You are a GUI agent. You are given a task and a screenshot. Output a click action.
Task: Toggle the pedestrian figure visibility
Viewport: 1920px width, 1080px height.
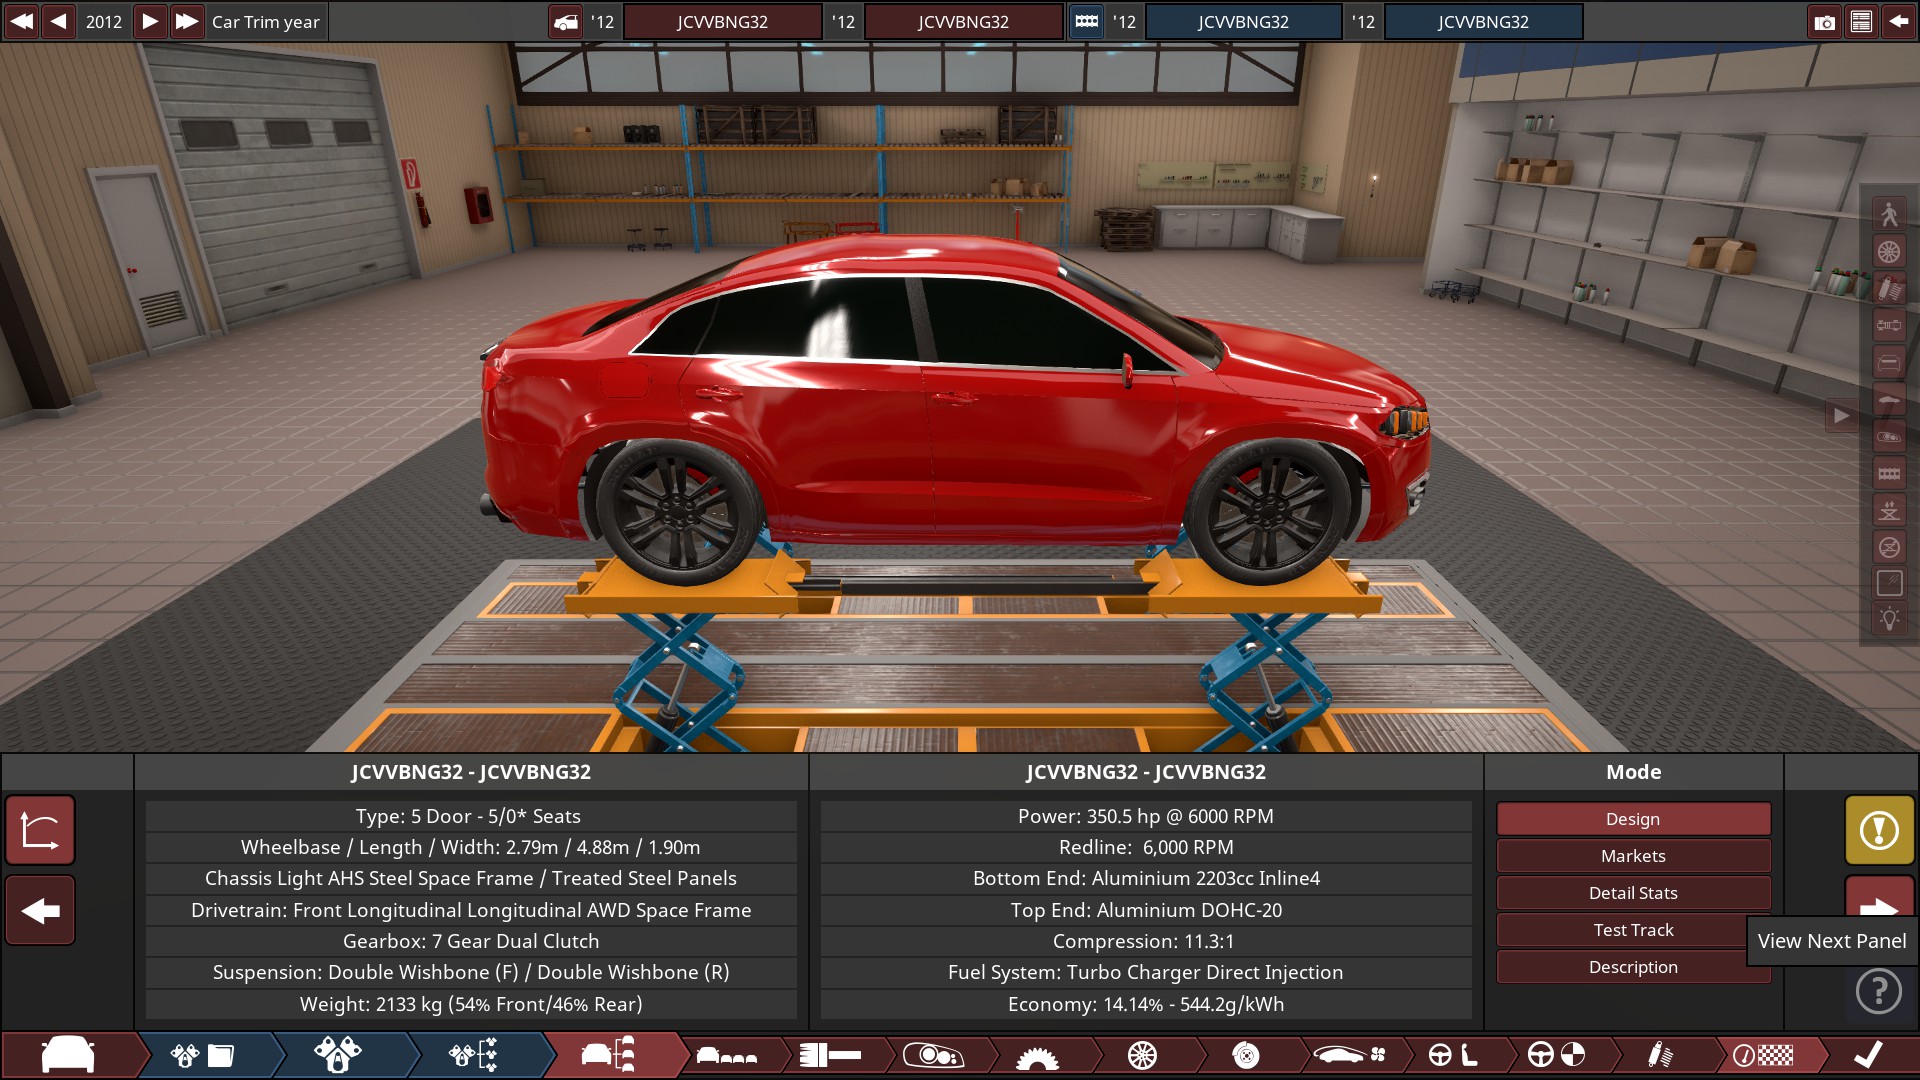click(x=1889, y=214)
